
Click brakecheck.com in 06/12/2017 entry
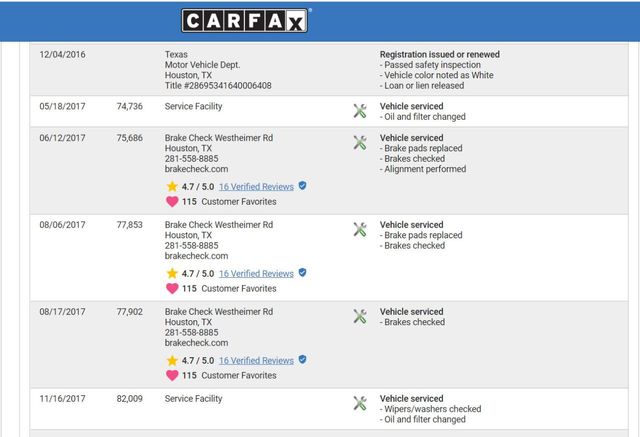click(196, 169)
